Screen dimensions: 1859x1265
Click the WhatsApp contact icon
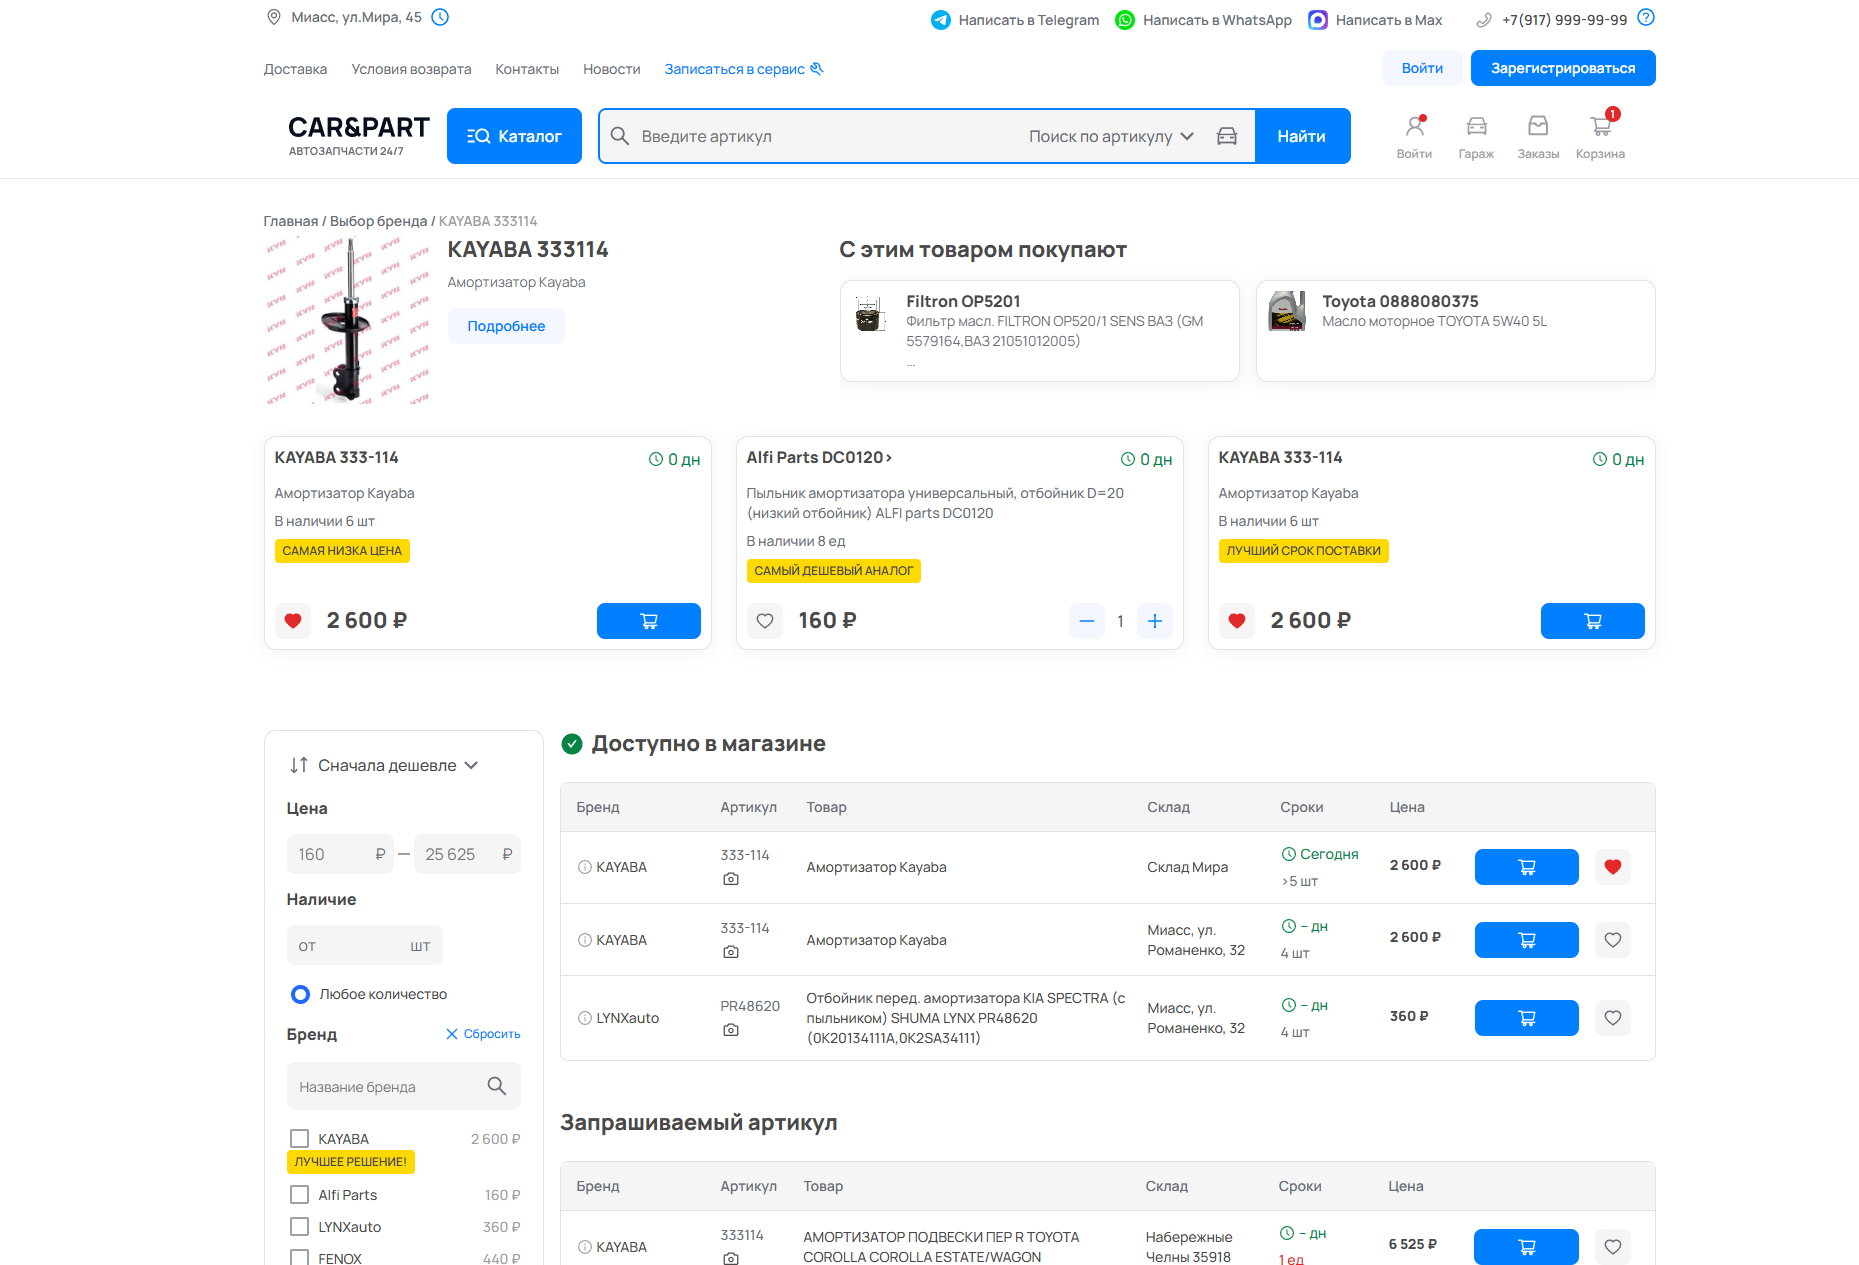(x=1126, y=19)
